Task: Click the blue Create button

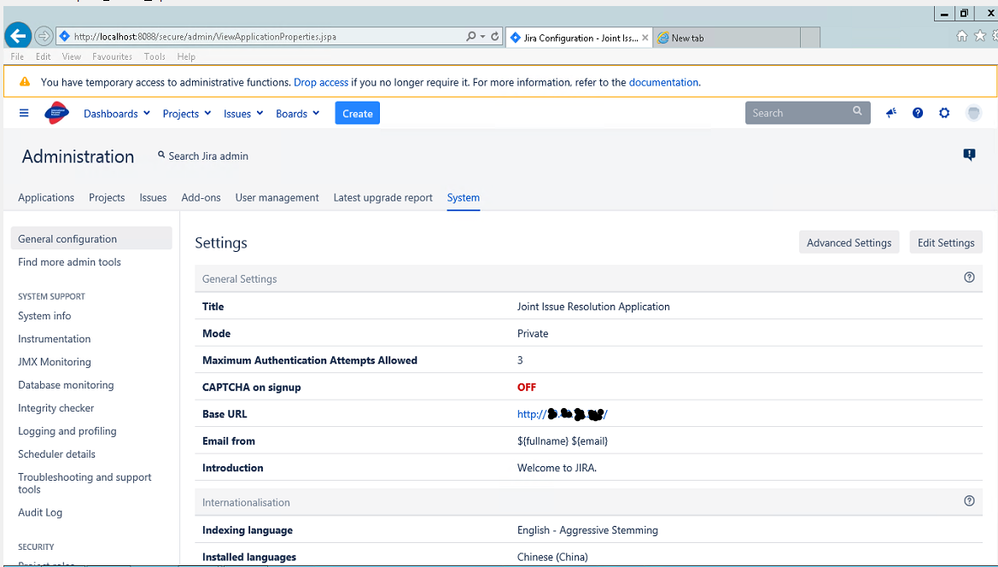Action: click(357, 113)
